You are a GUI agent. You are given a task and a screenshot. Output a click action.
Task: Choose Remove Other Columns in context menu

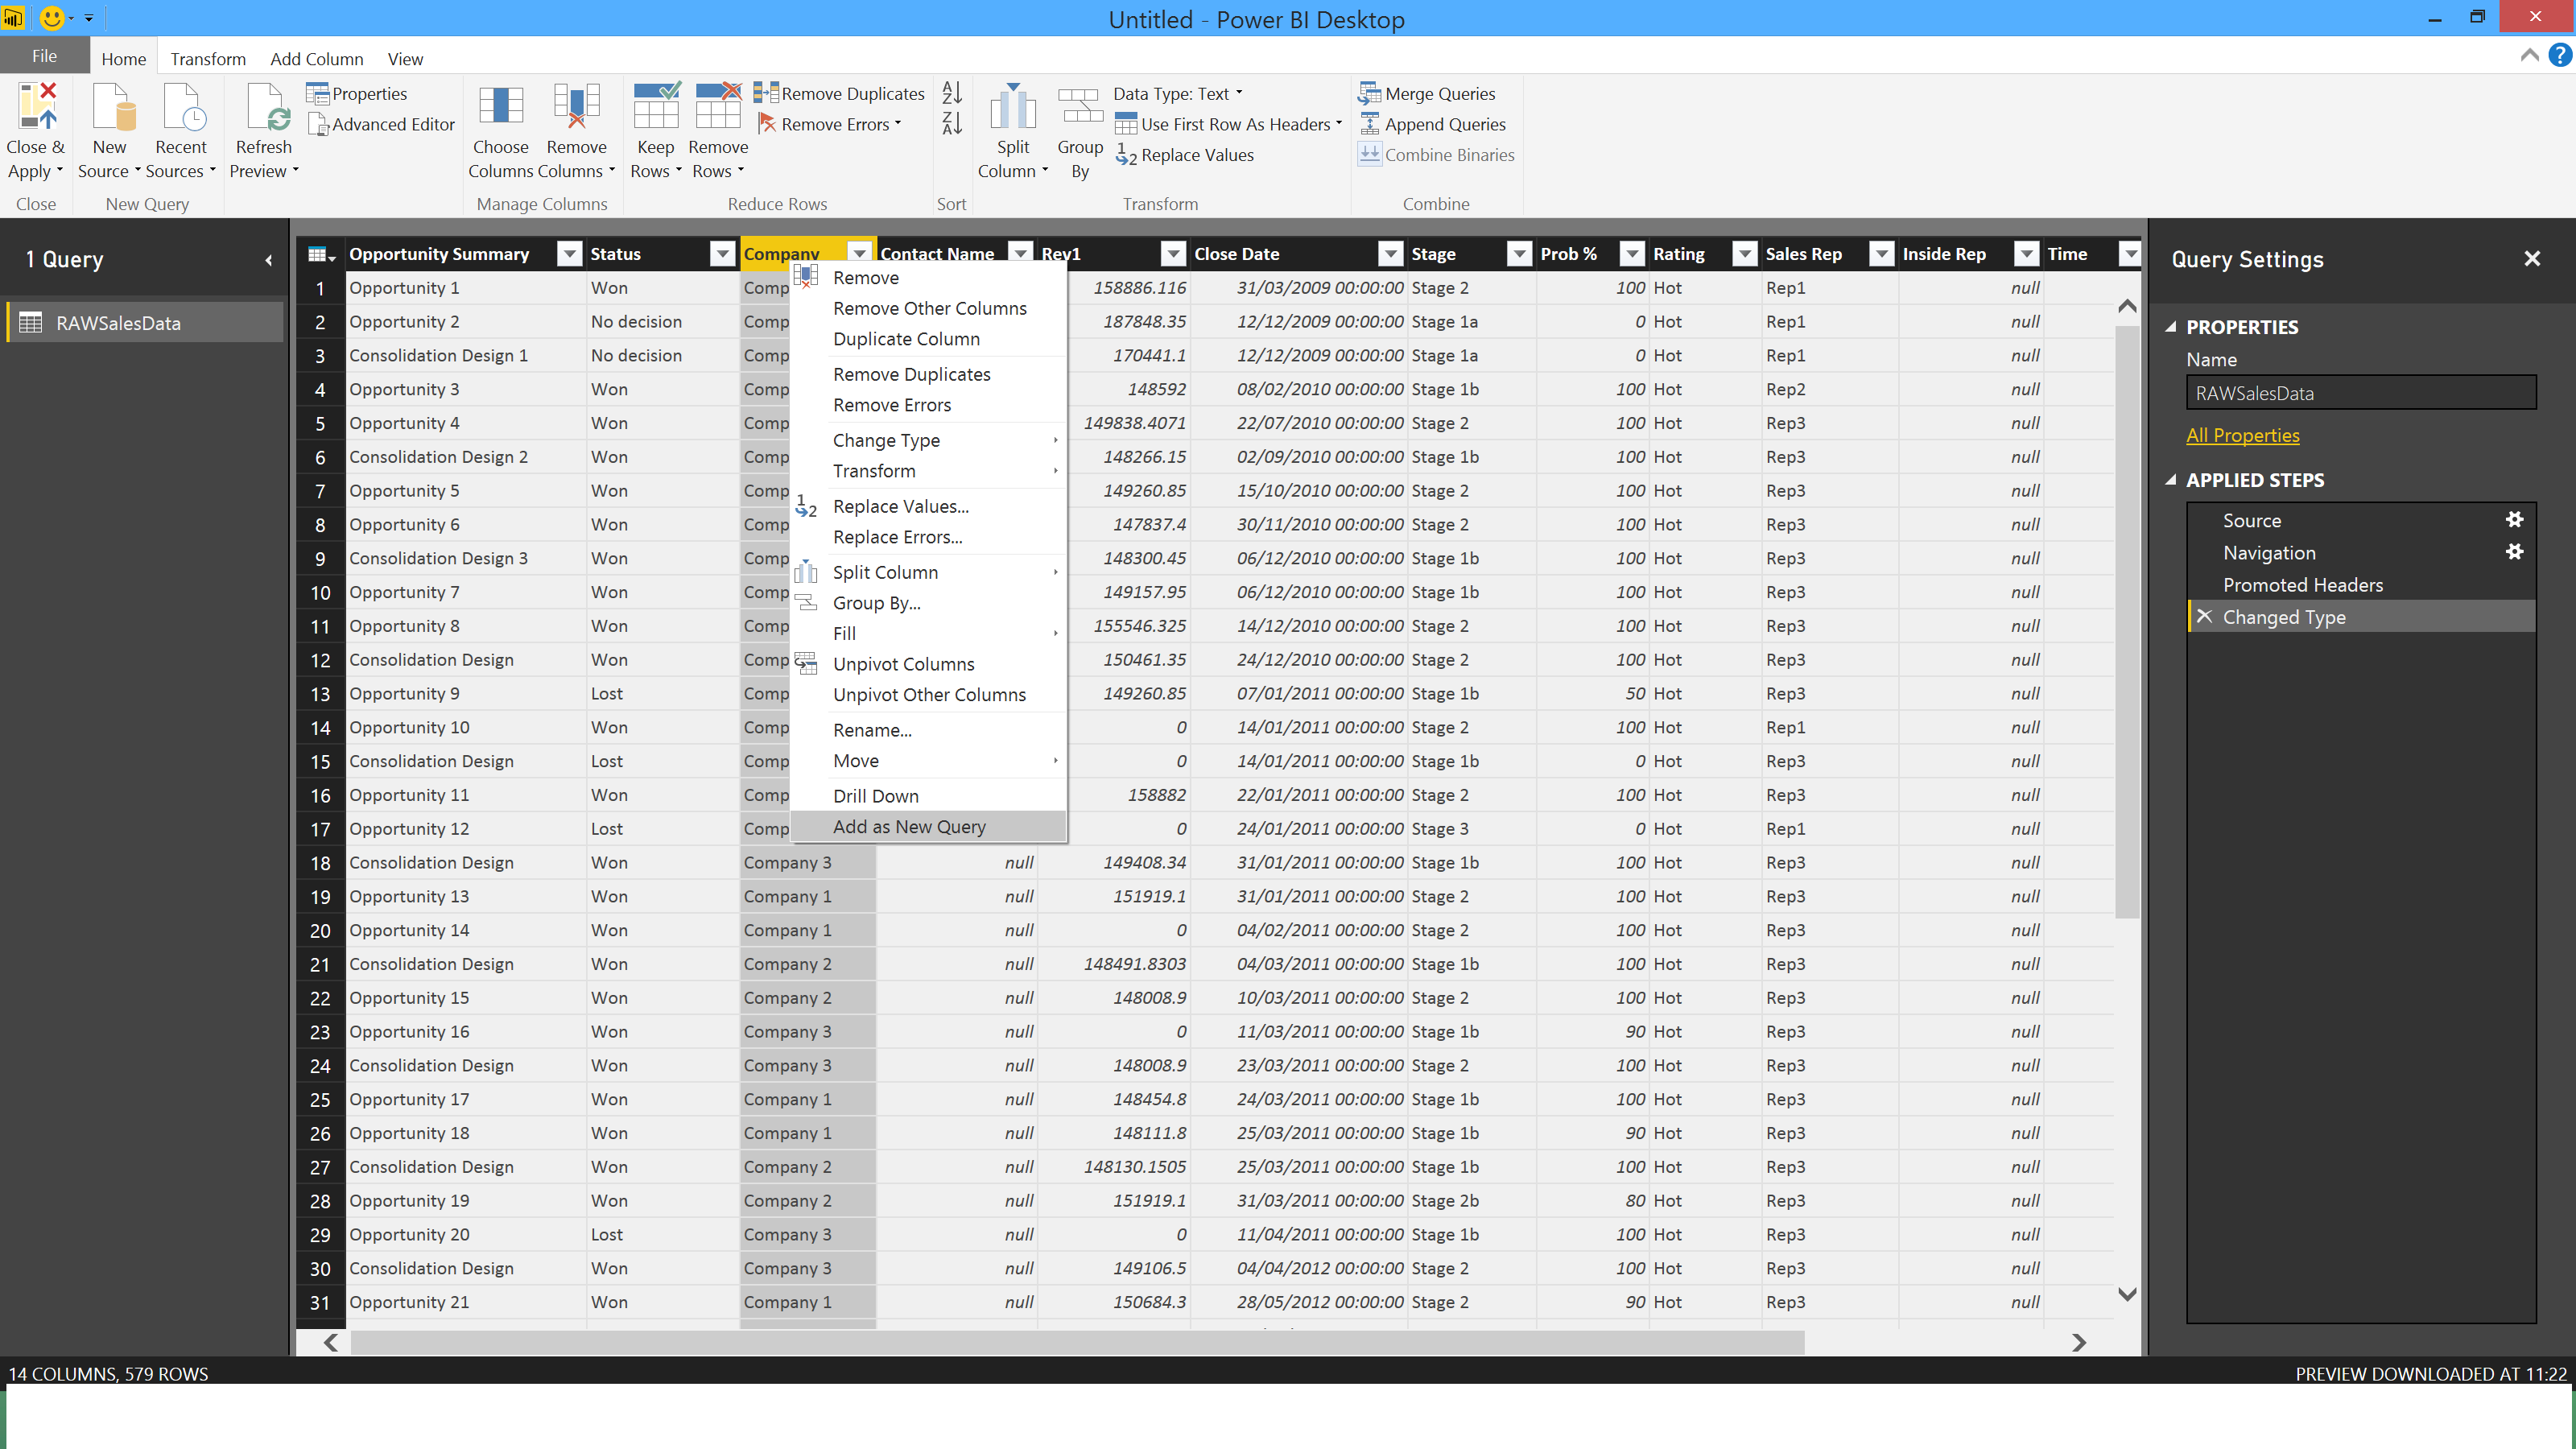(x=928, y=308)
